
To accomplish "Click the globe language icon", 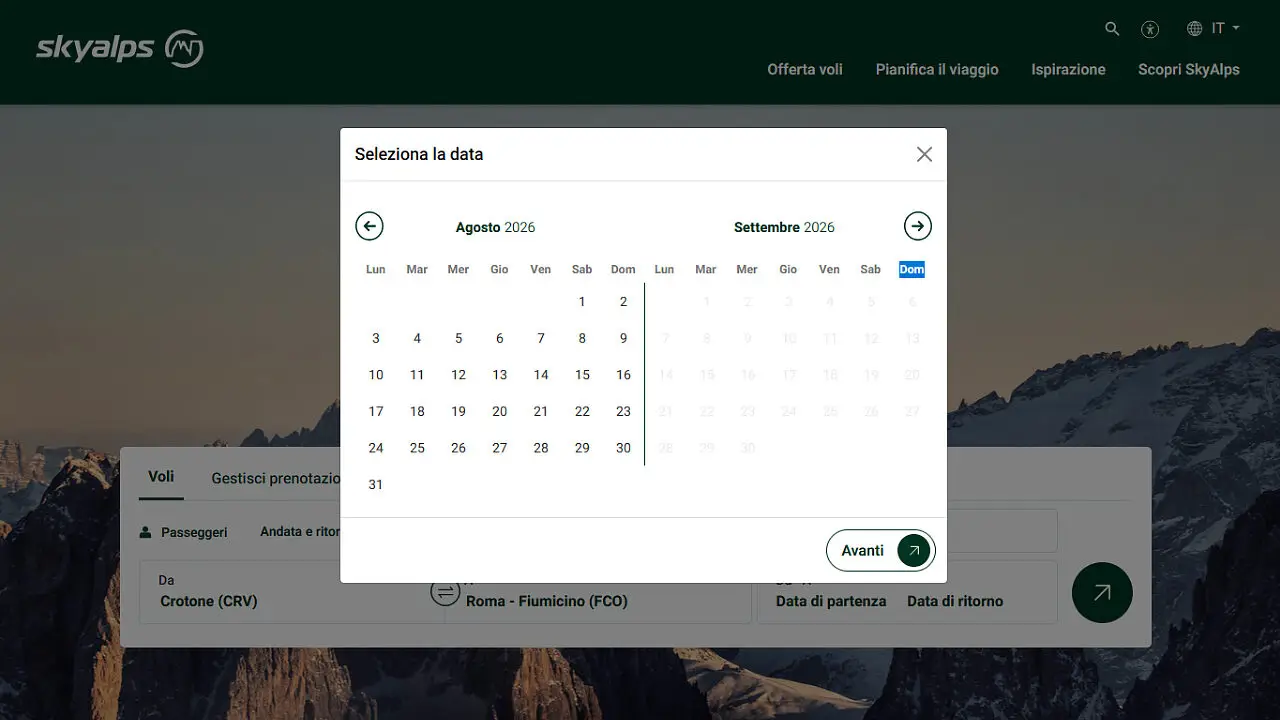I will tap(1194, 29).
